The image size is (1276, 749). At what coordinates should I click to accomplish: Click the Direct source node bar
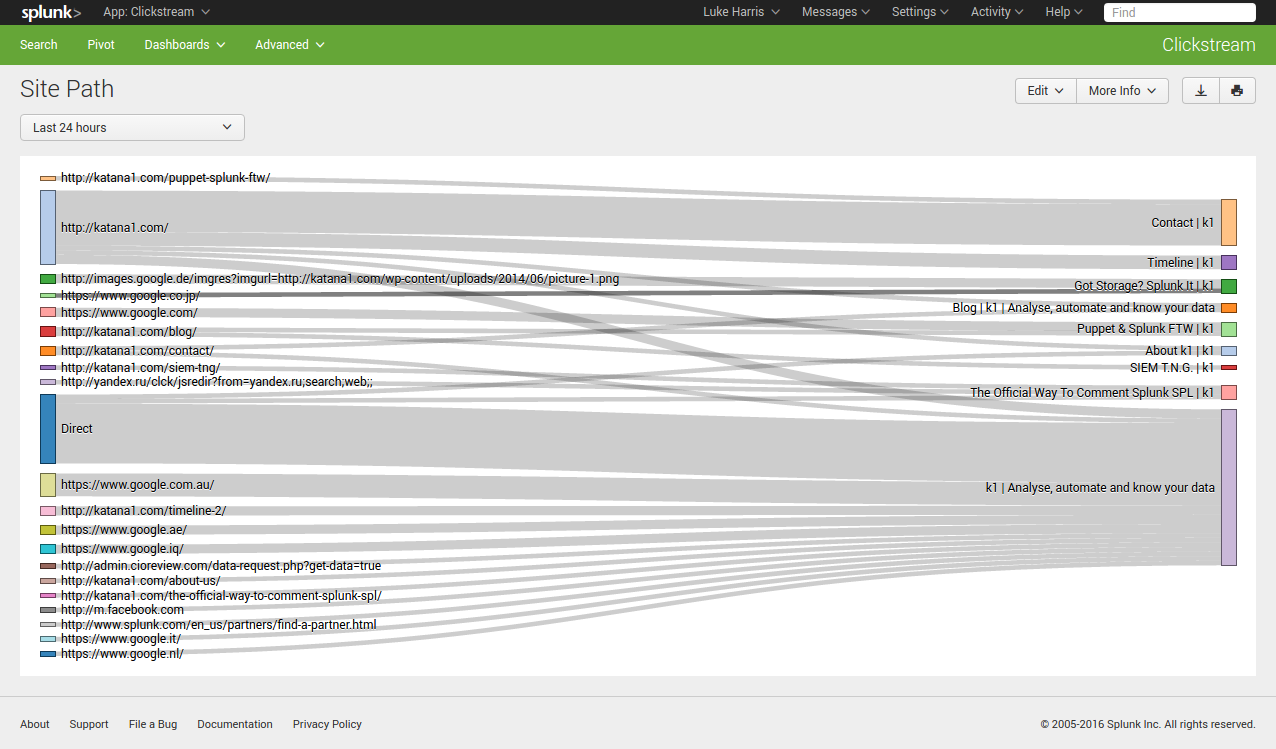pos(48,428)
